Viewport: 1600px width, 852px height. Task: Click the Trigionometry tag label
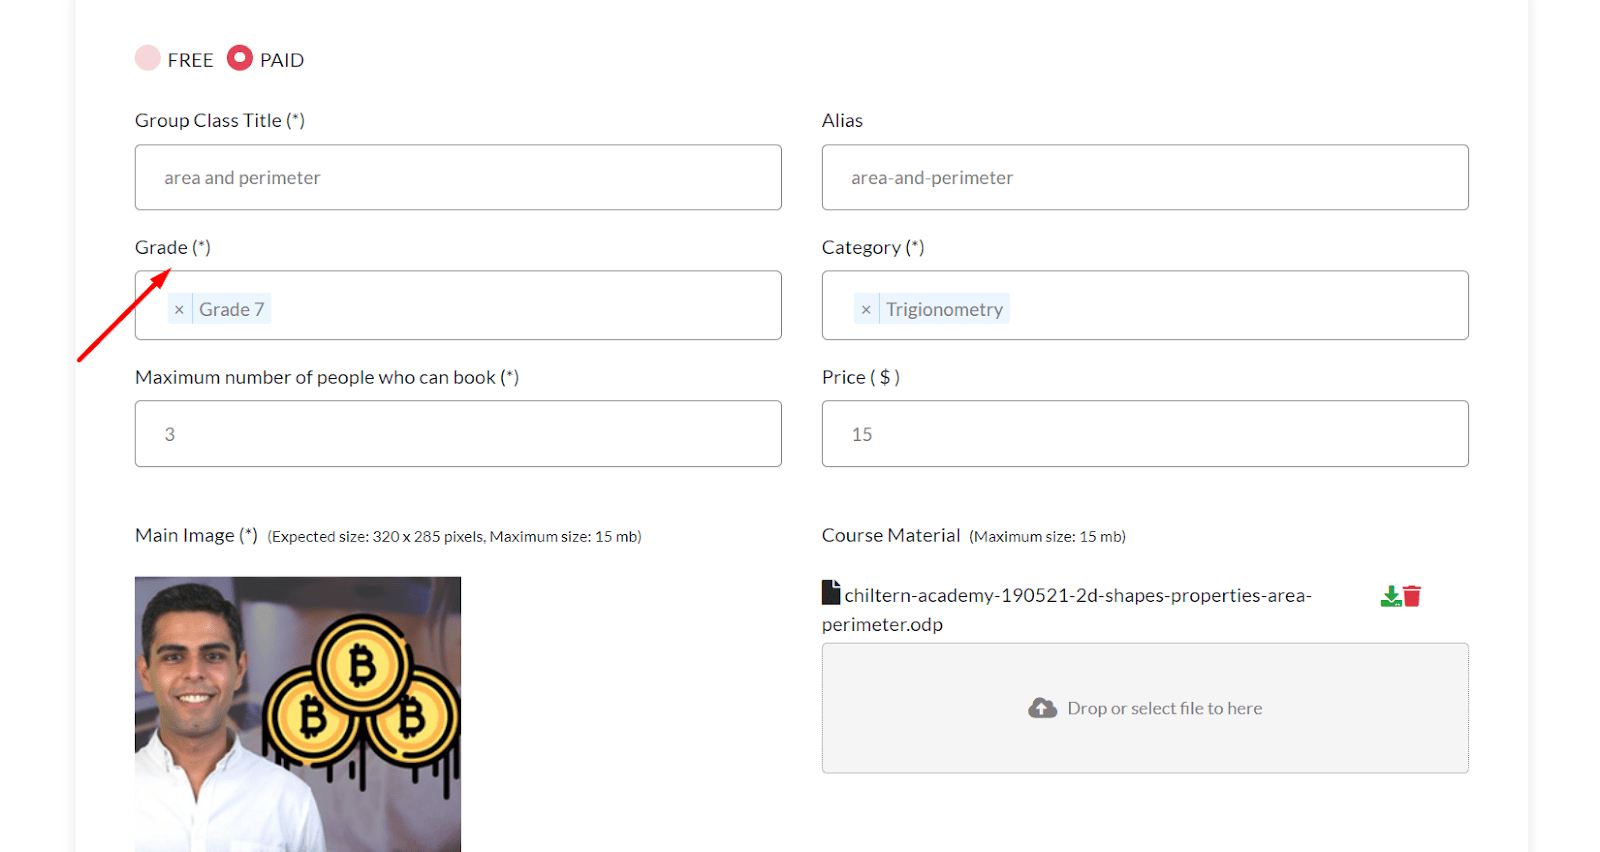pos(944,310)
